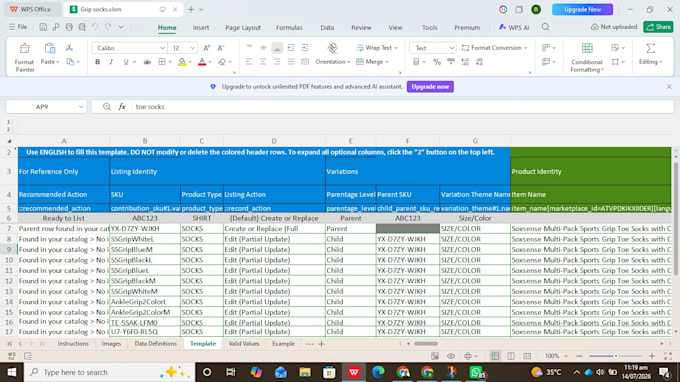Click the clear formatting eraser icon
Viewport: 680px width, 382px height.
(222, 62)
